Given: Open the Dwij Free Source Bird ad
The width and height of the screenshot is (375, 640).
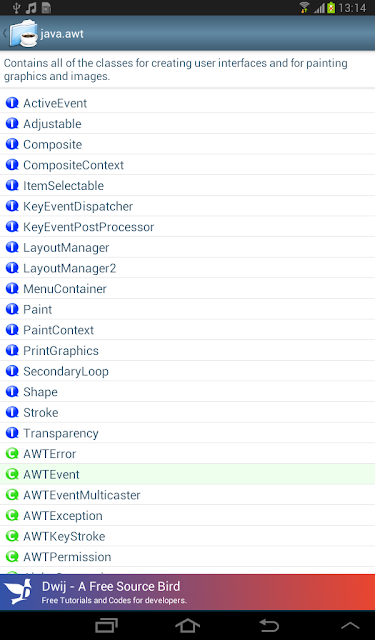Looking at the screenshot, I should tap(187, 592).
